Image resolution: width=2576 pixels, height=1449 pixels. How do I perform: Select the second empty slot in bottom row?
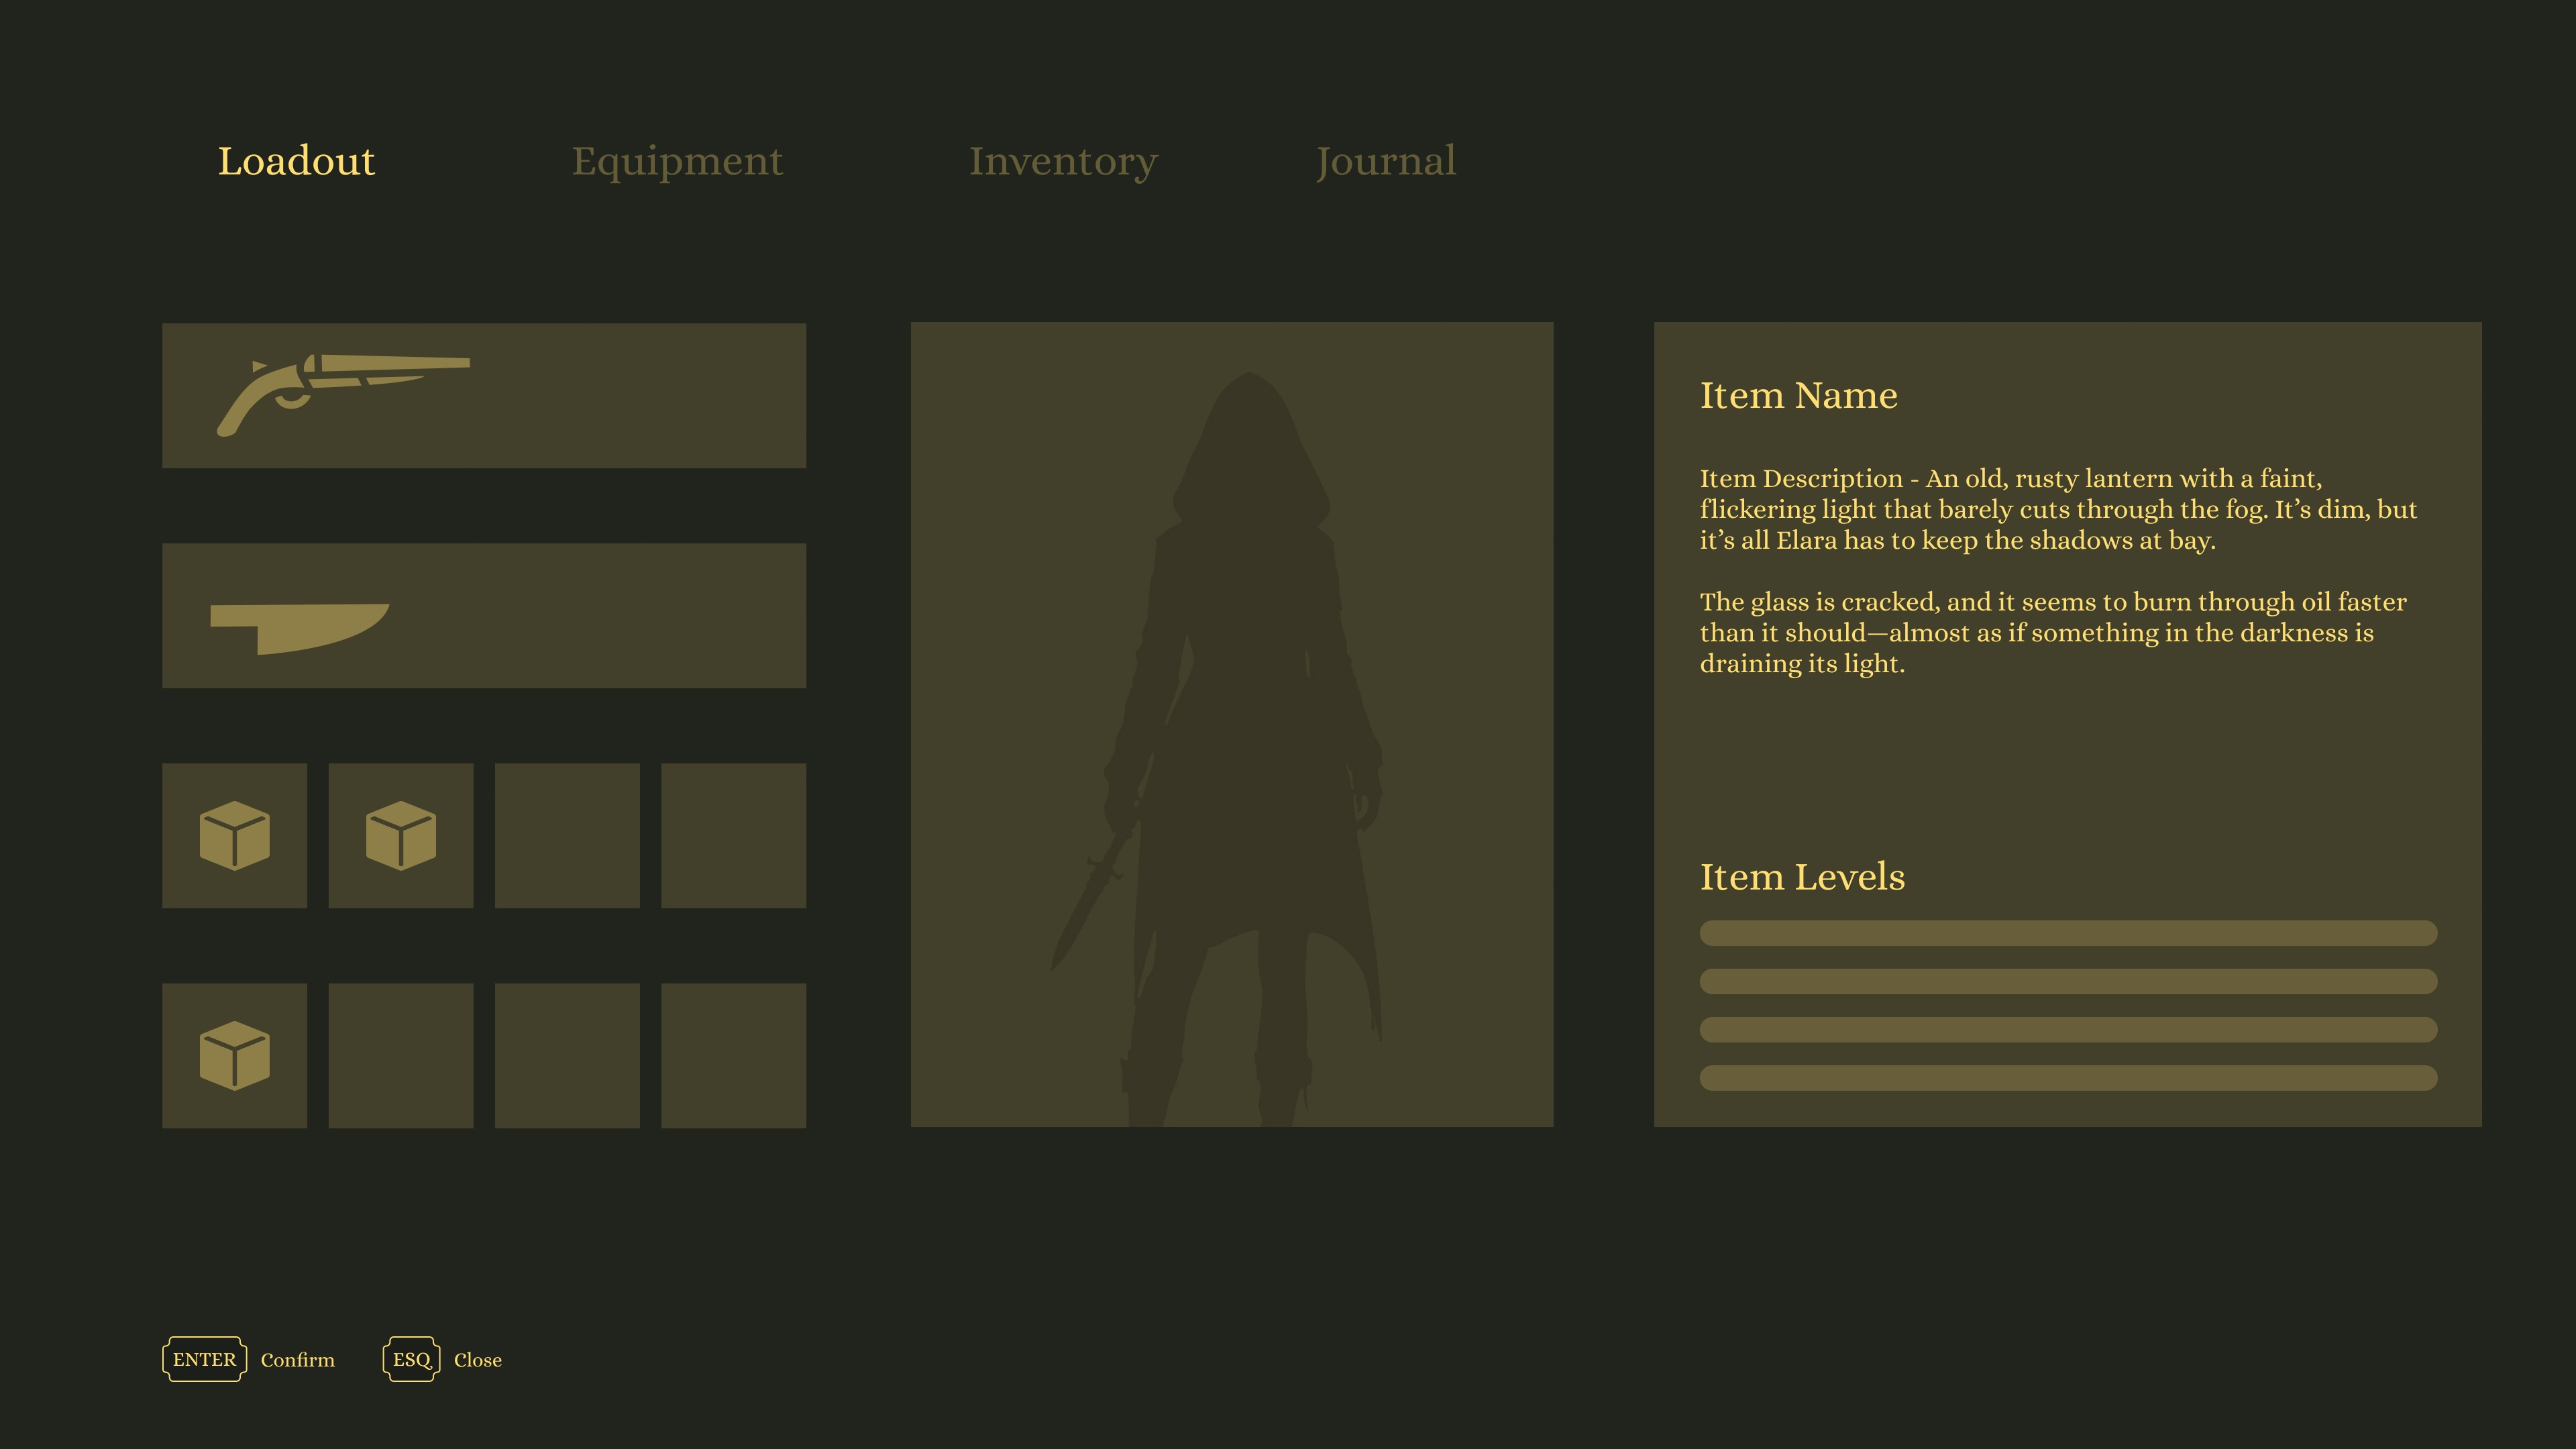pos(400,1055)
